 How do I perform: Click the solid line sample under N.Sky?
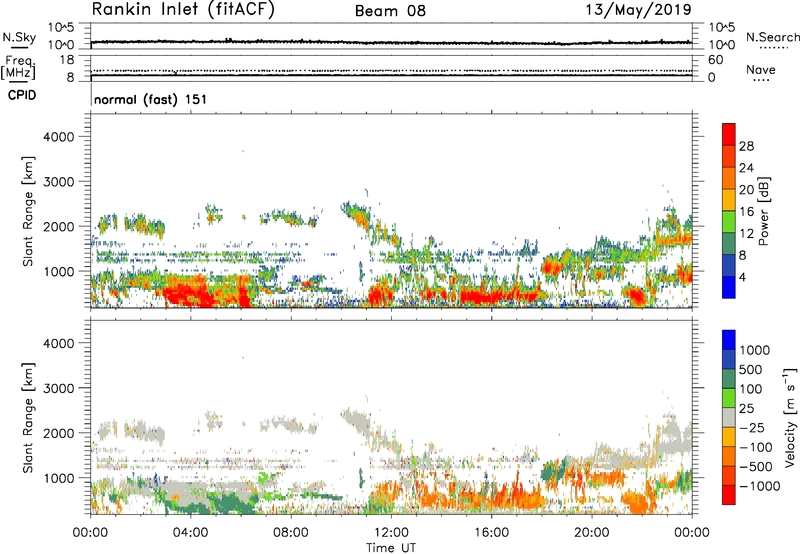[19, 47]
